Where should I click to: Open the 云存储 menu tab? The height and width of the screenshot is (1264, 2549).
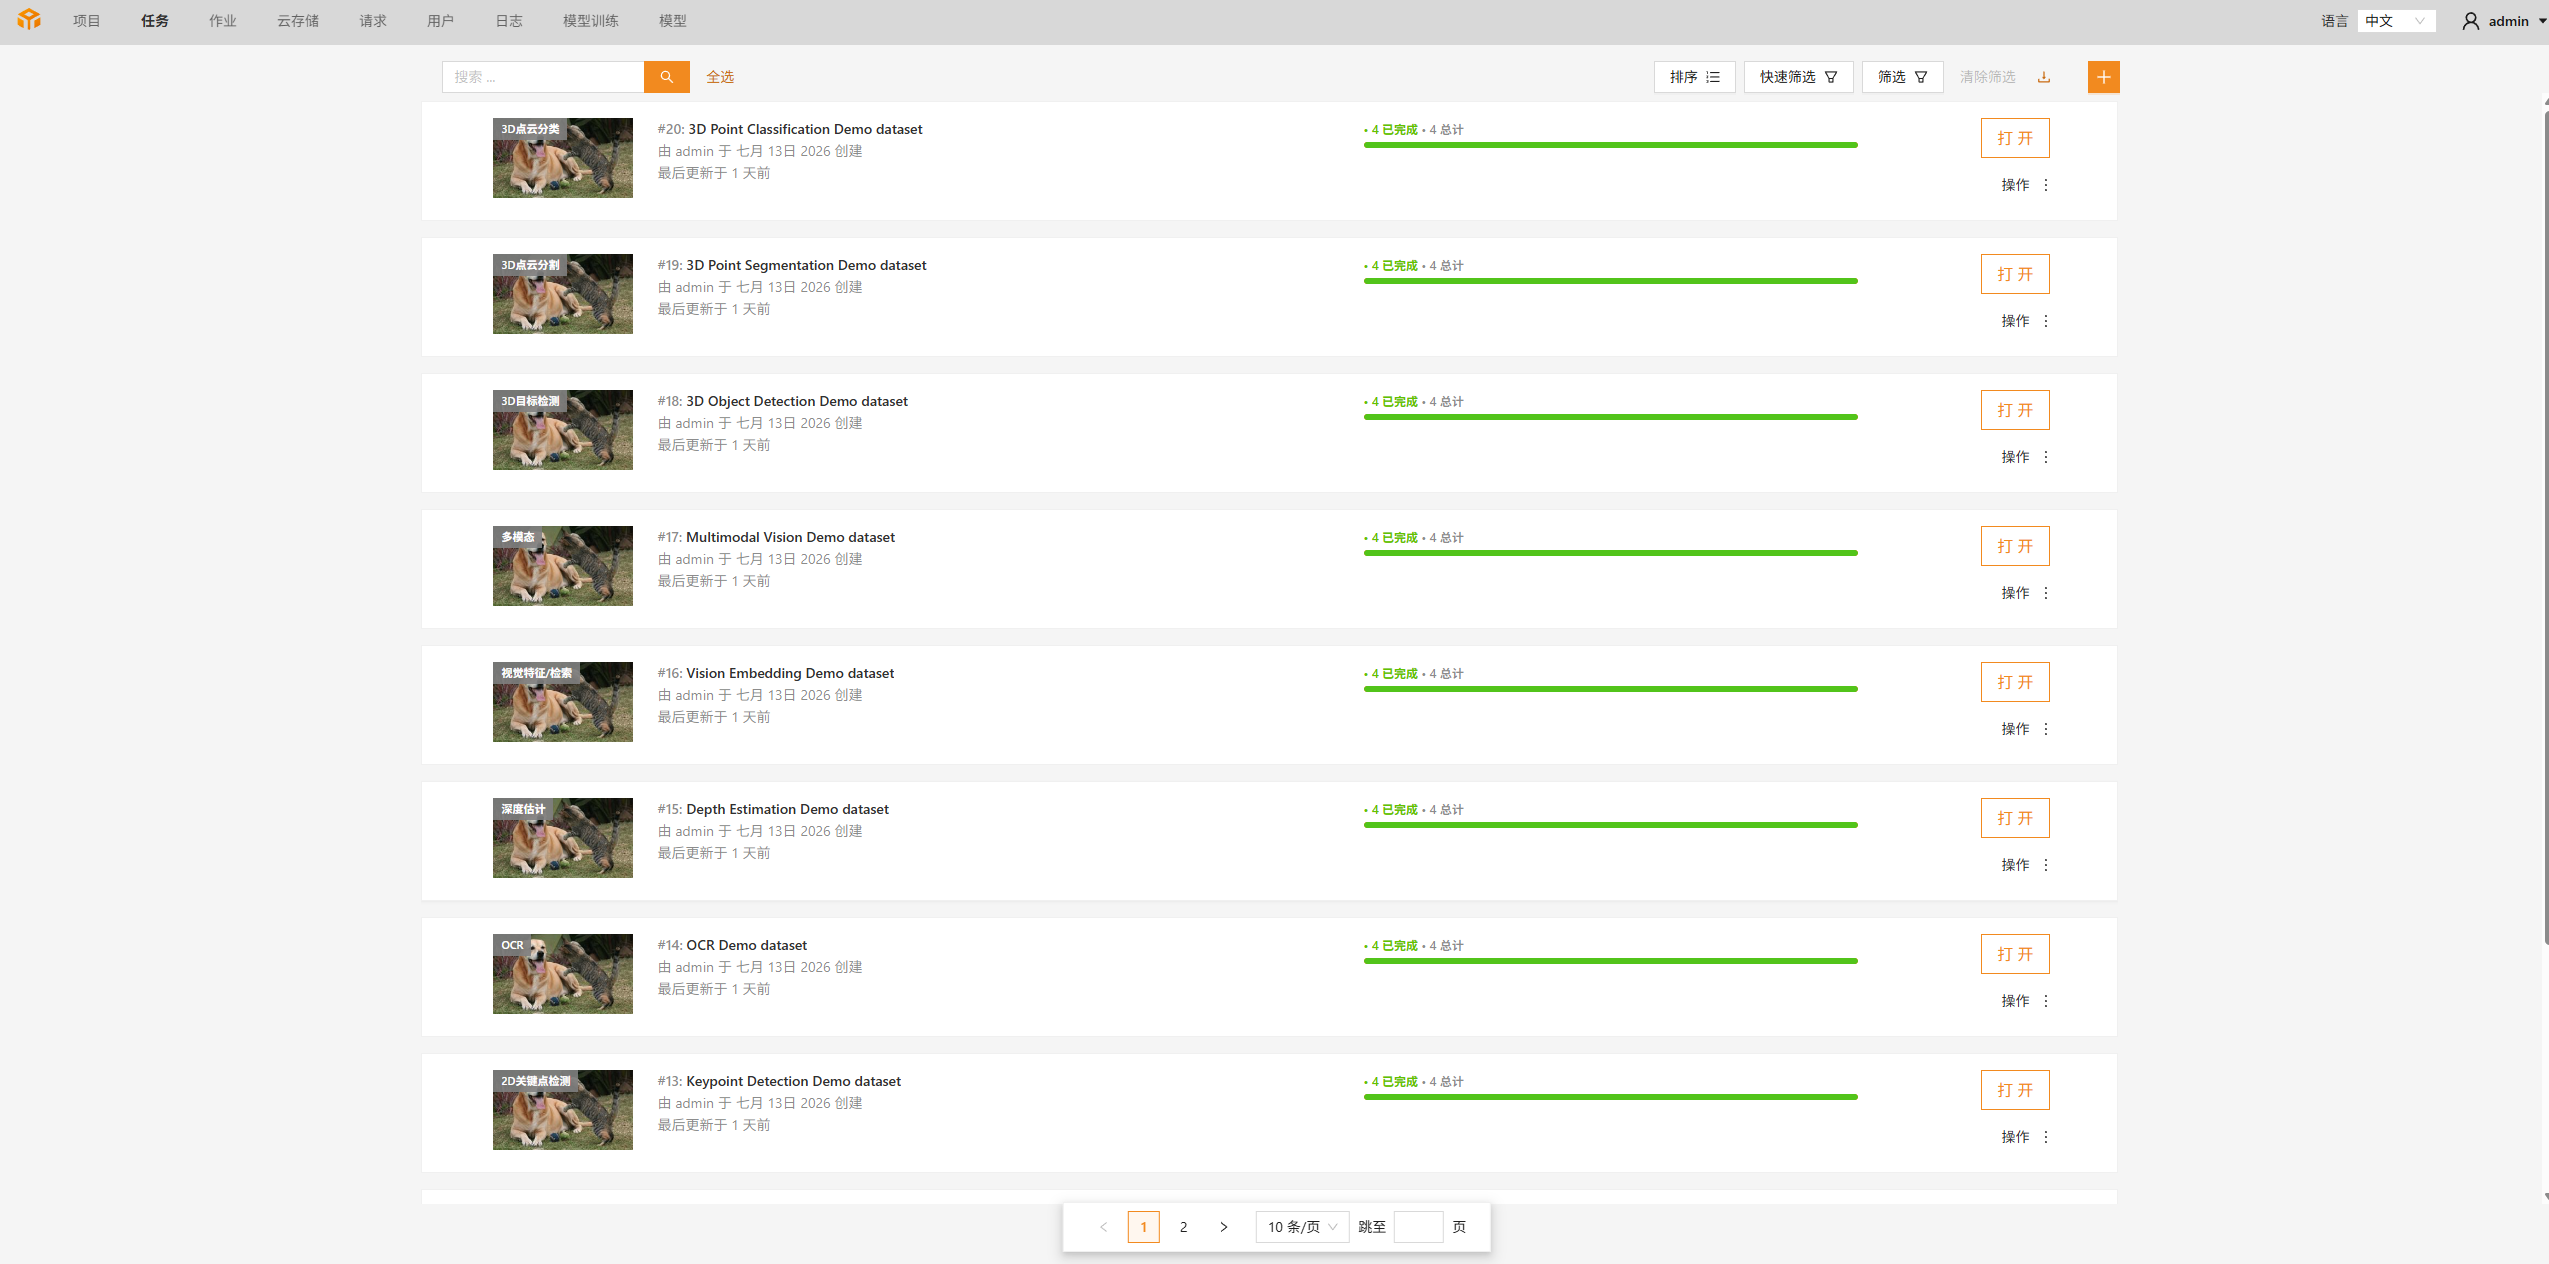pyautogui.click(x=298, y=21)
